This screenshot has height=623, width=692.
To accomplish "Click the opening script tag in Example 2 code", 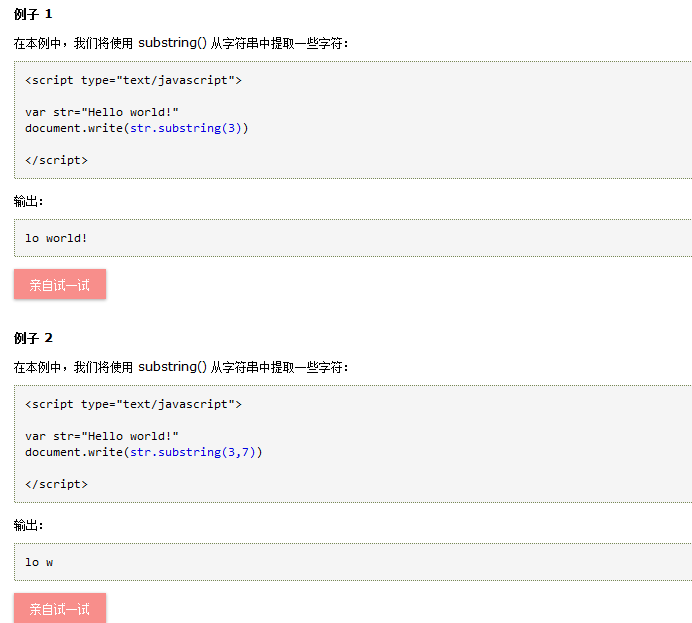I will coord(133,404).
